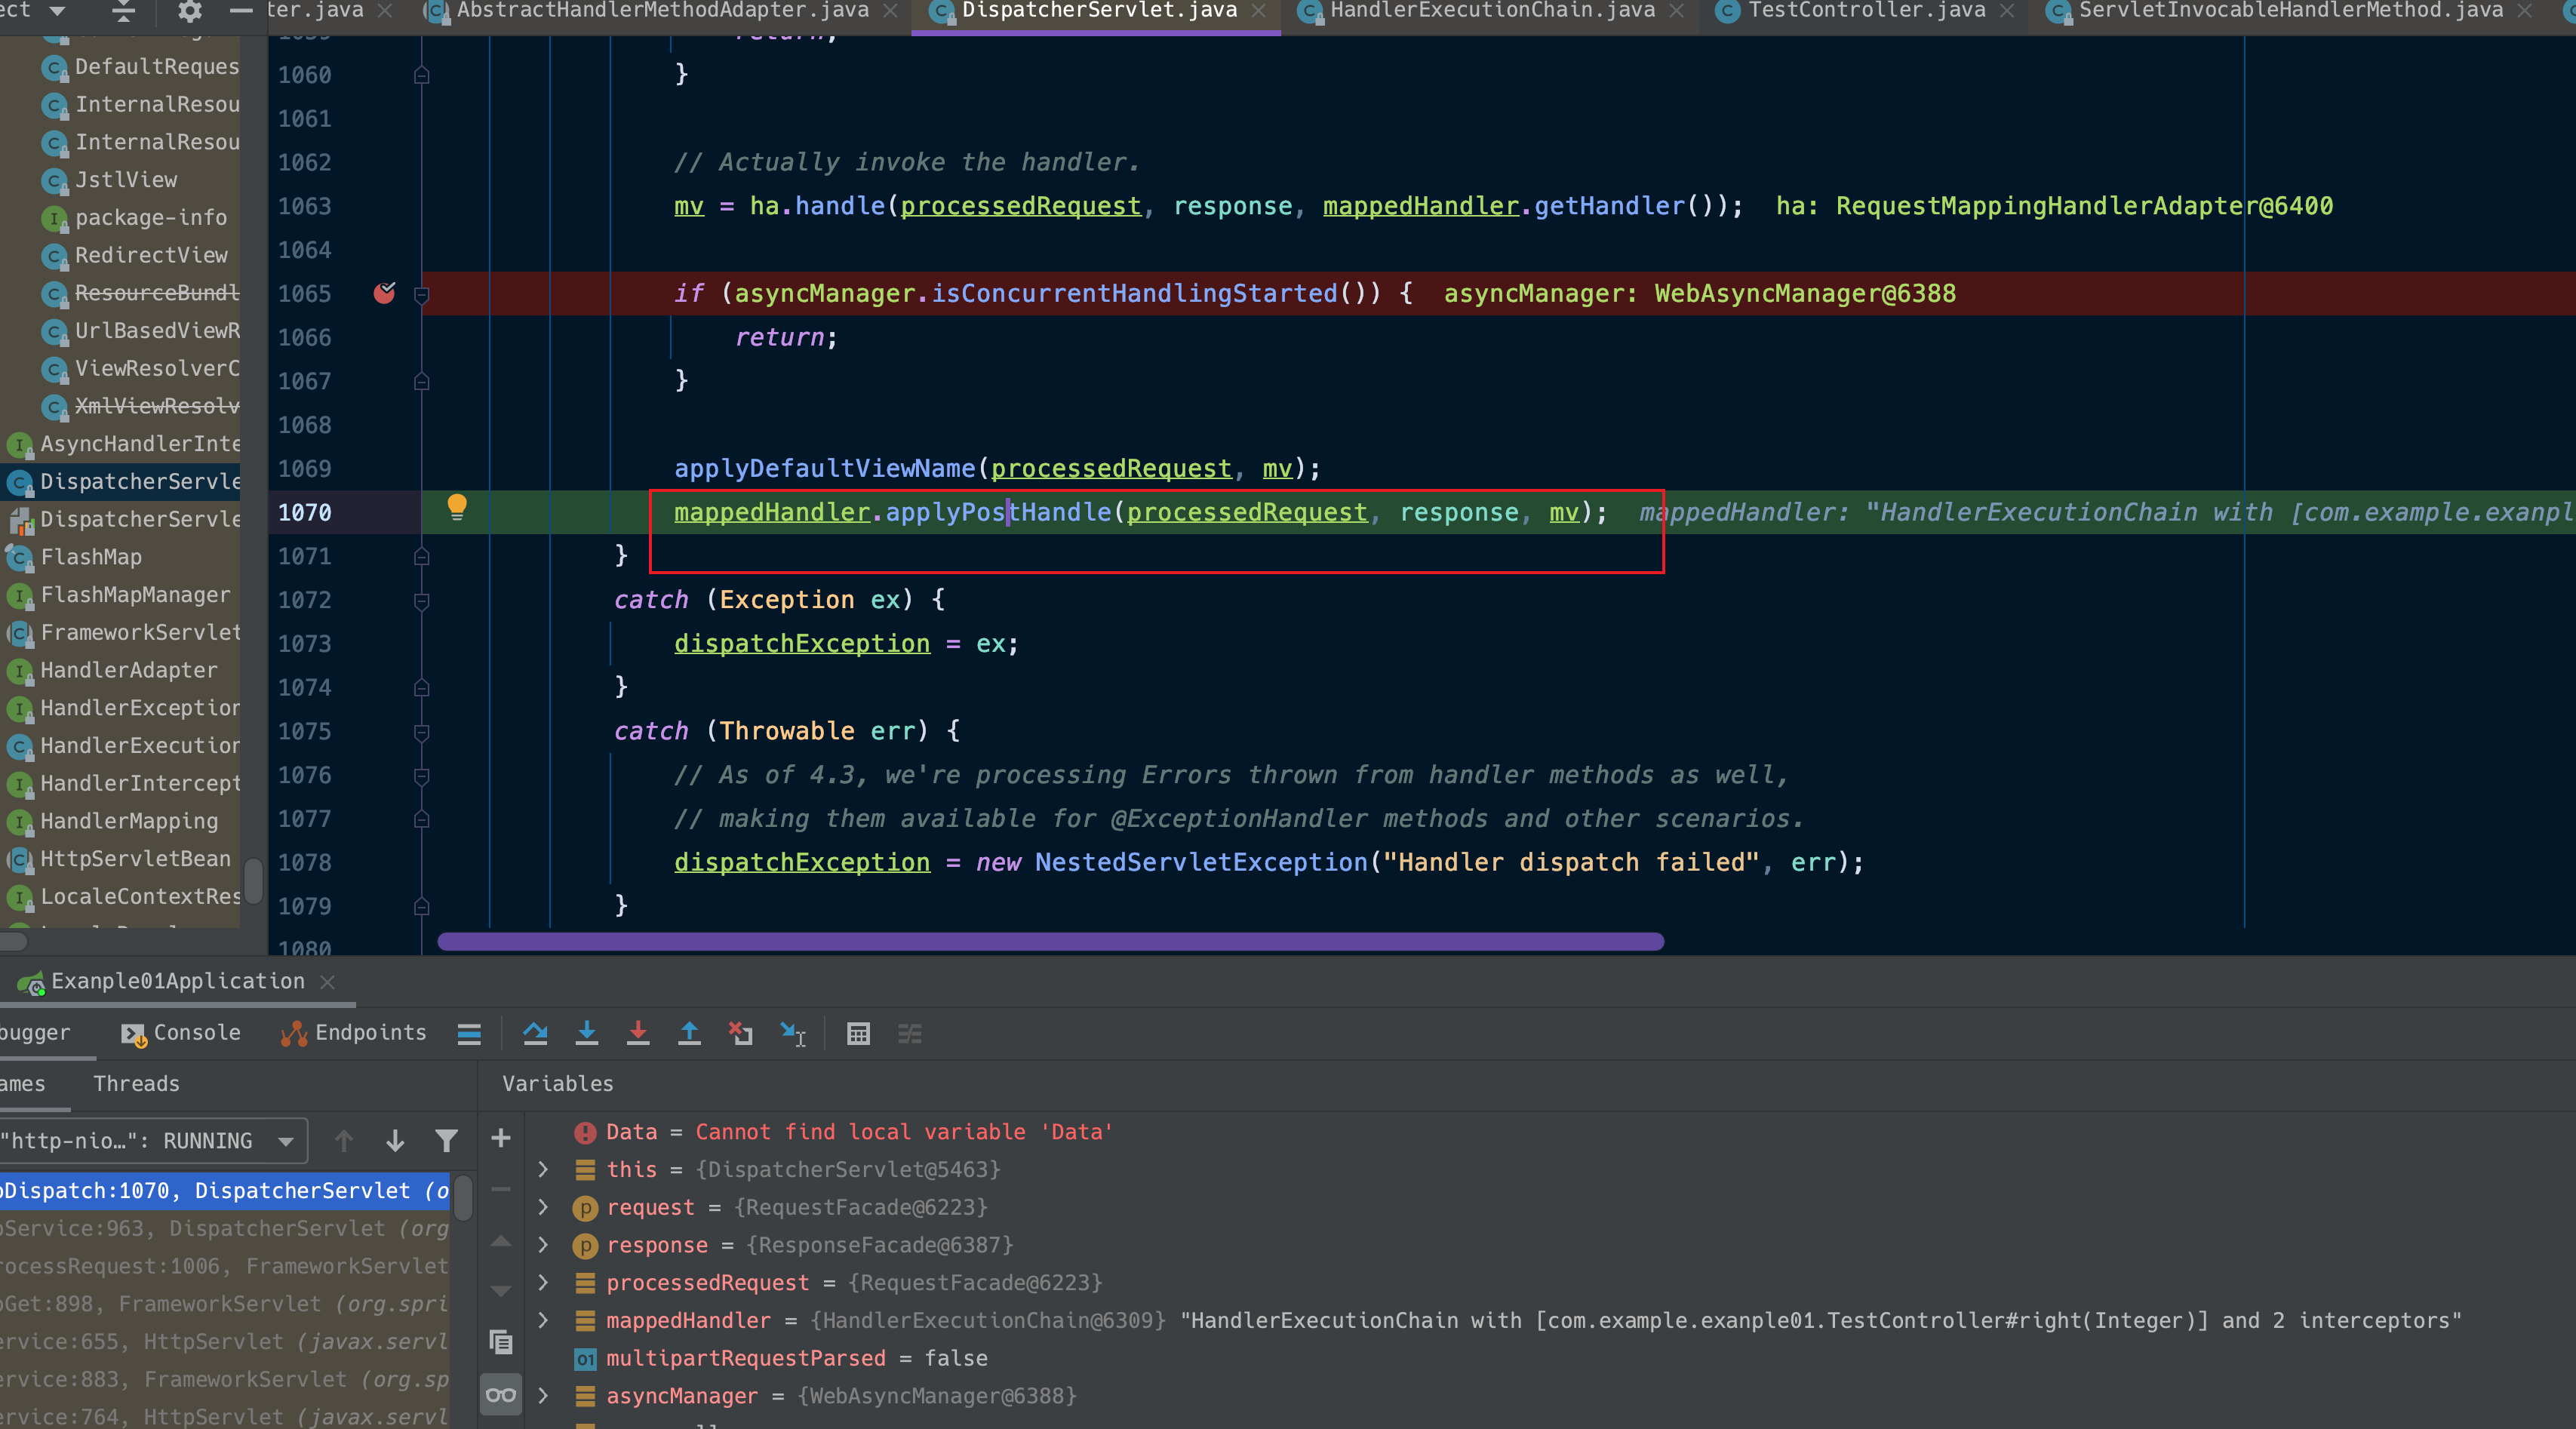Screen dimensions: 2576x1429
Task: Click the project panel settings gear
Action: (x=189, y=11)
